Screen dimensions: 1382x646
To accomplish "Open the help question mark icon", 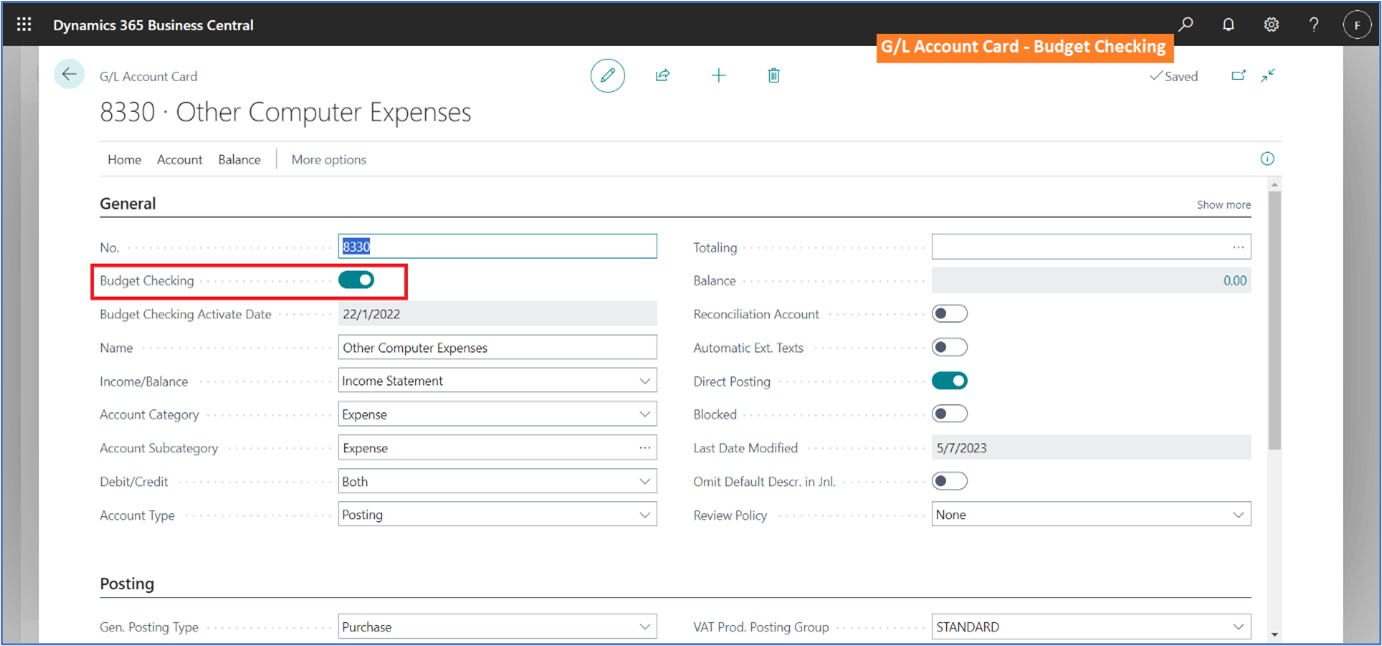I will (x=1314, y=24).
